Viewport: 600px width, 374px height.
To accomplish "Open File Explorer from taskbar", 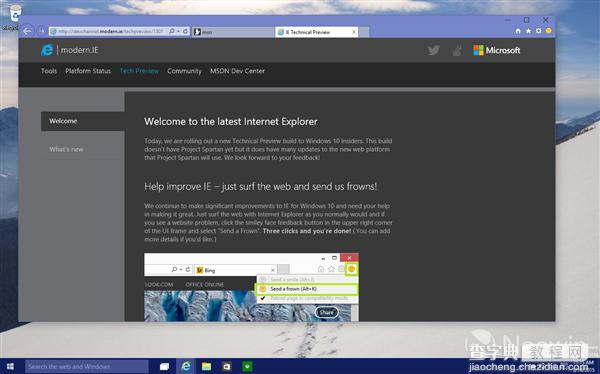I will [x=207, y=366].
